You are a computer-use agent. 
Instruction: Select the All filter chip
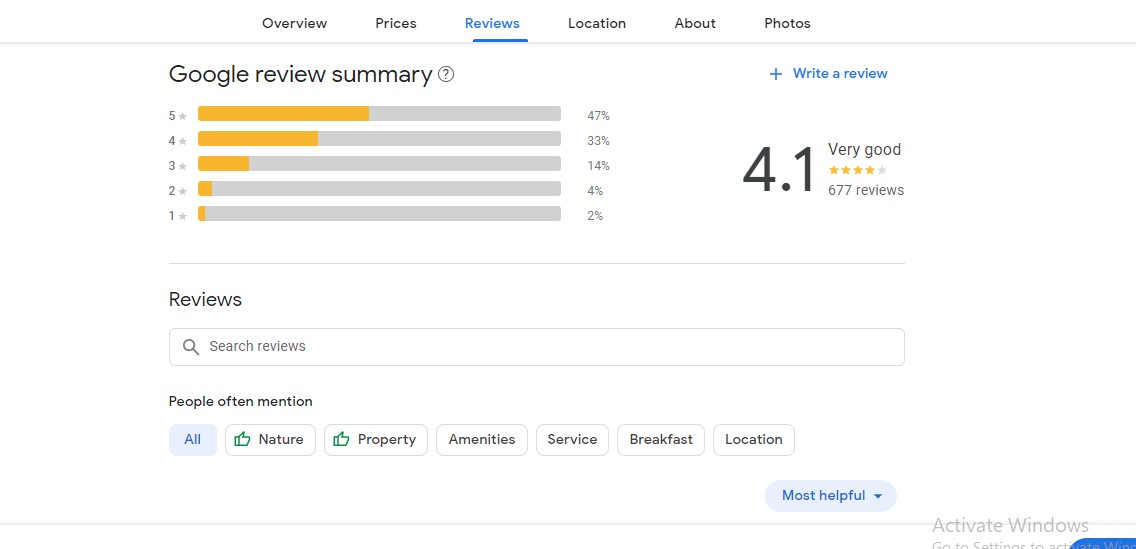(x=193, y=439)
